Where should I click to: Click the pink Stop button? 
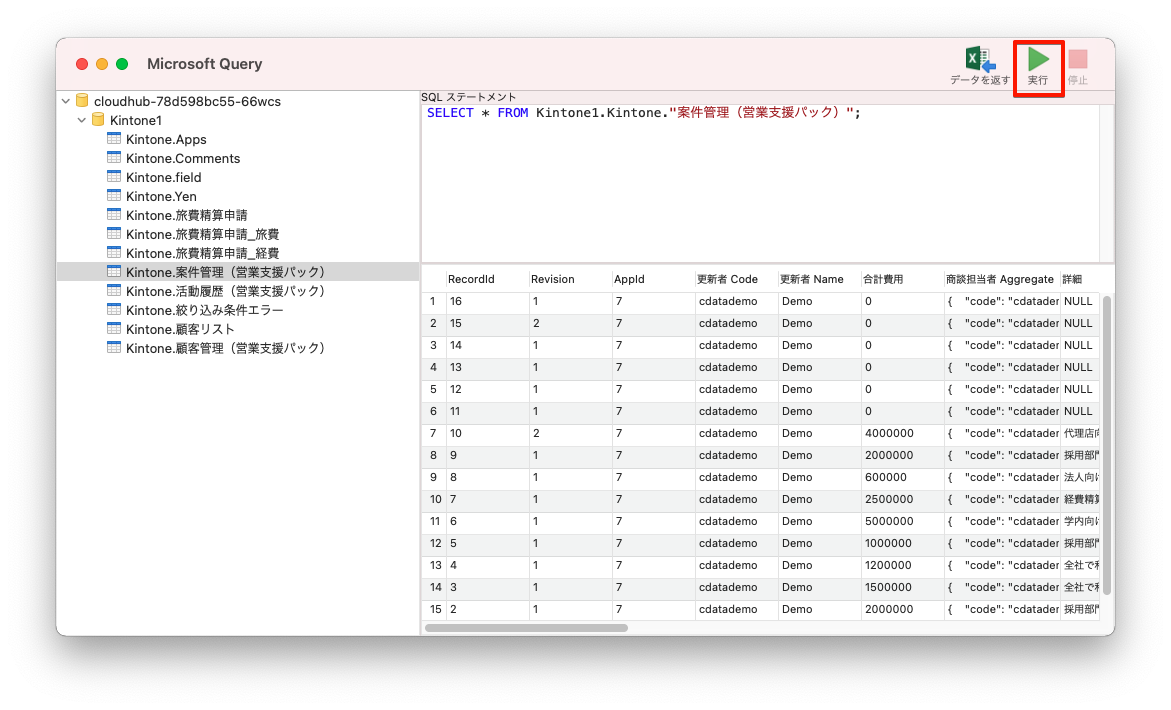point(1078,59)
